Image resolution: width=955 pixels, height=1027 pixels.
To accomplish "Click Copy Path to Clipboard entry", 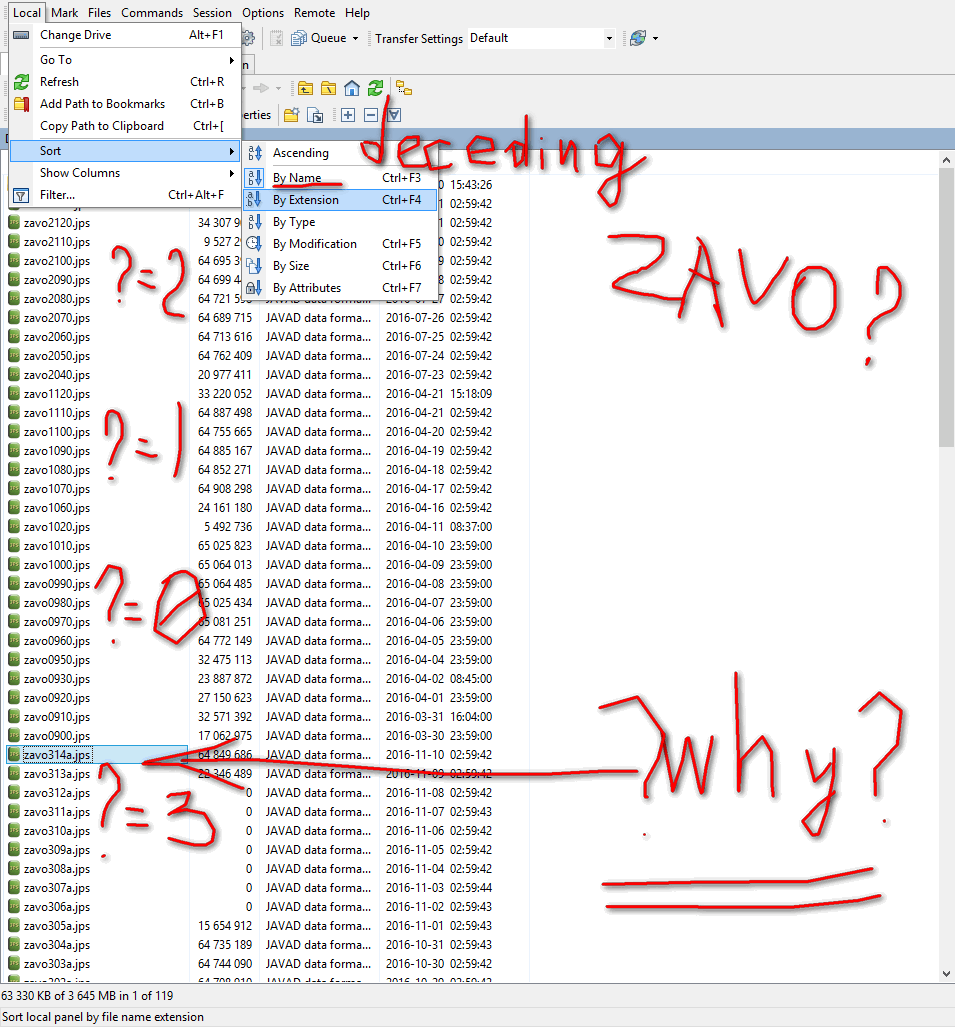I will coord(102,126).
